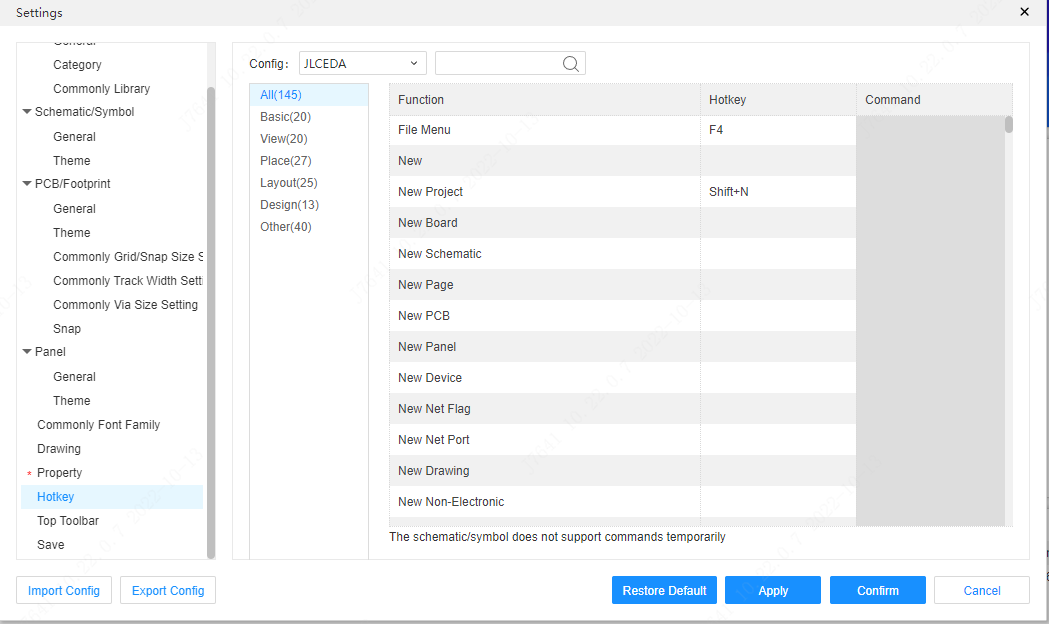Collapse the Panel section
This screenshot has height=624, width=1049.
coord(28,352)
